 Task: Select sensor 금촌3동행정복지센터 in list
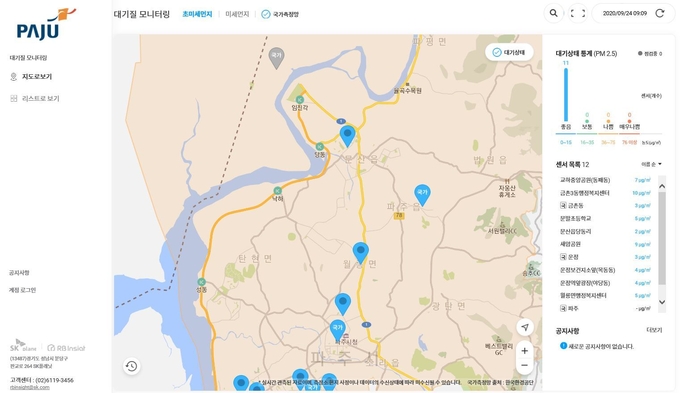[x=605, y=193]
